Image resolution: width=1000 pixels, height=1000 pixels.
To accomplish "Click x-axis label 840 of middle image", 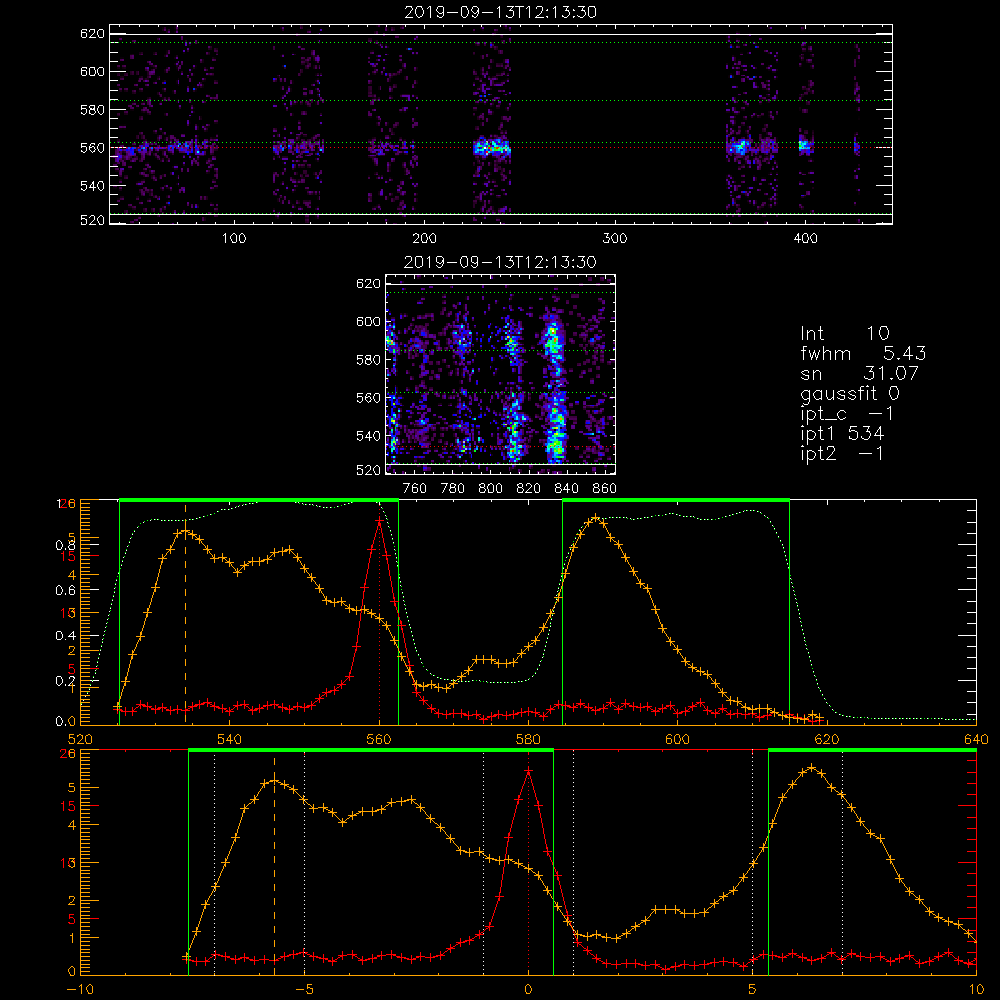I will click(566, 489).
